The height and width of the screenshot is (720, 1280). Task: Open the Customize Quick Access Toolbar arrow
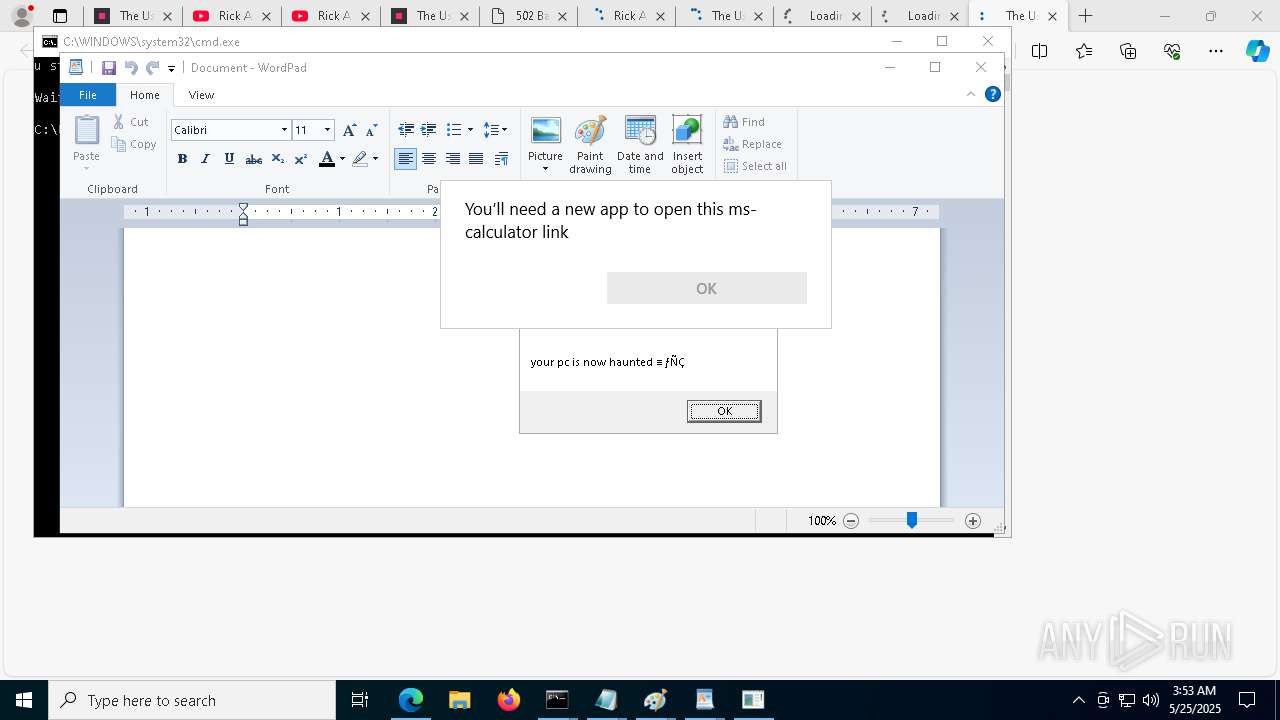[171, 69]
